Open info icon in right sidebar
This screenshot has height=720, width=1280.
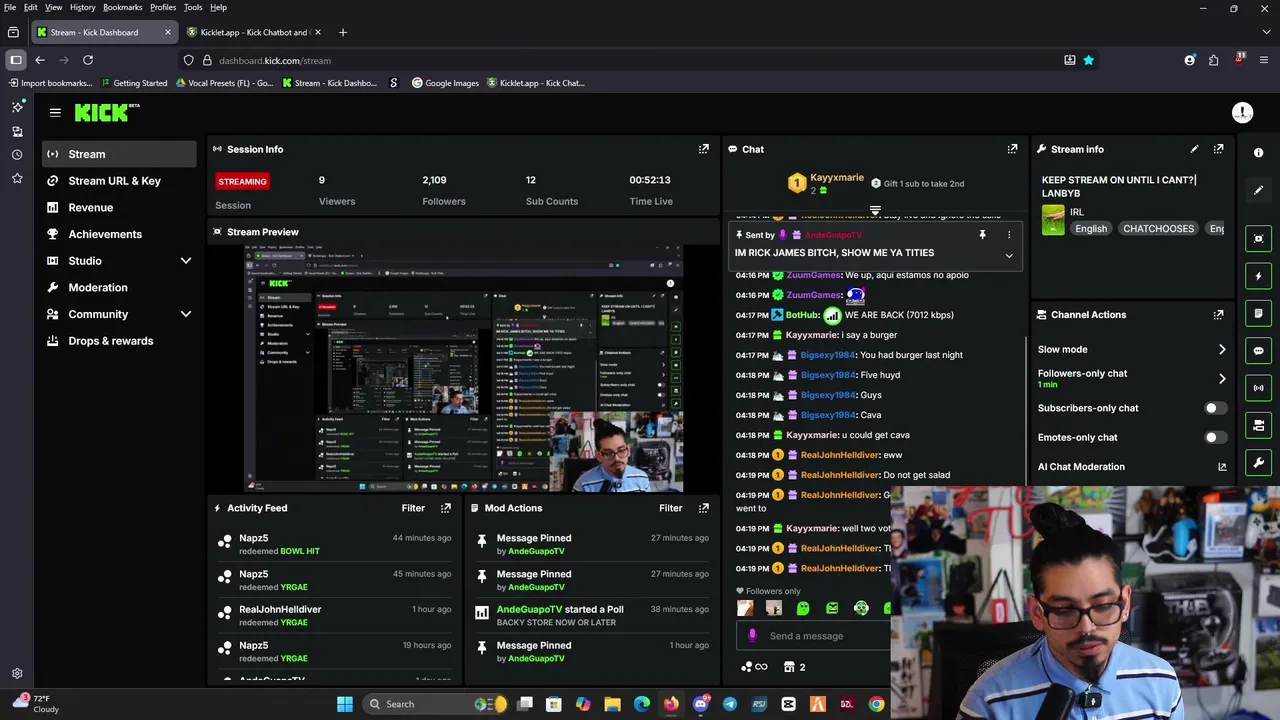click(1259, 153)
